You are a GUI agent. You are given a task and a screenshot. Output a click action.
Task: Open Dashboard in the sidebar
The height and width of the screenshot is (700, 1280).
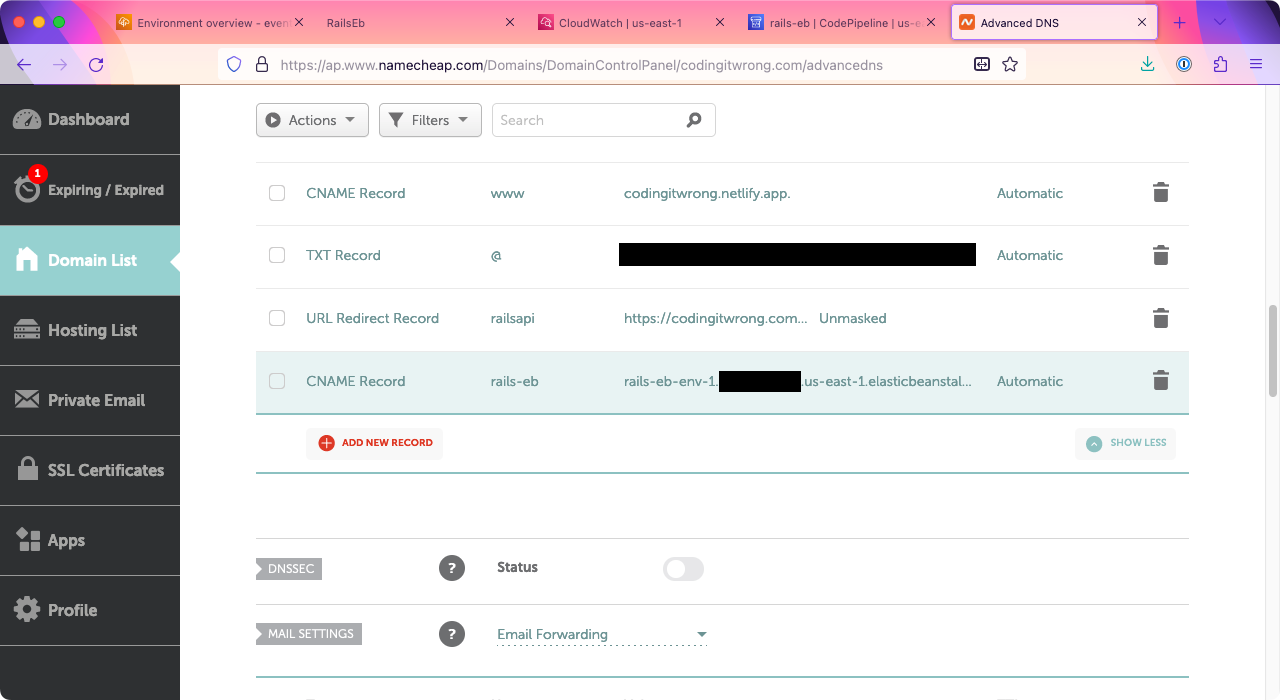click(90, 119)
